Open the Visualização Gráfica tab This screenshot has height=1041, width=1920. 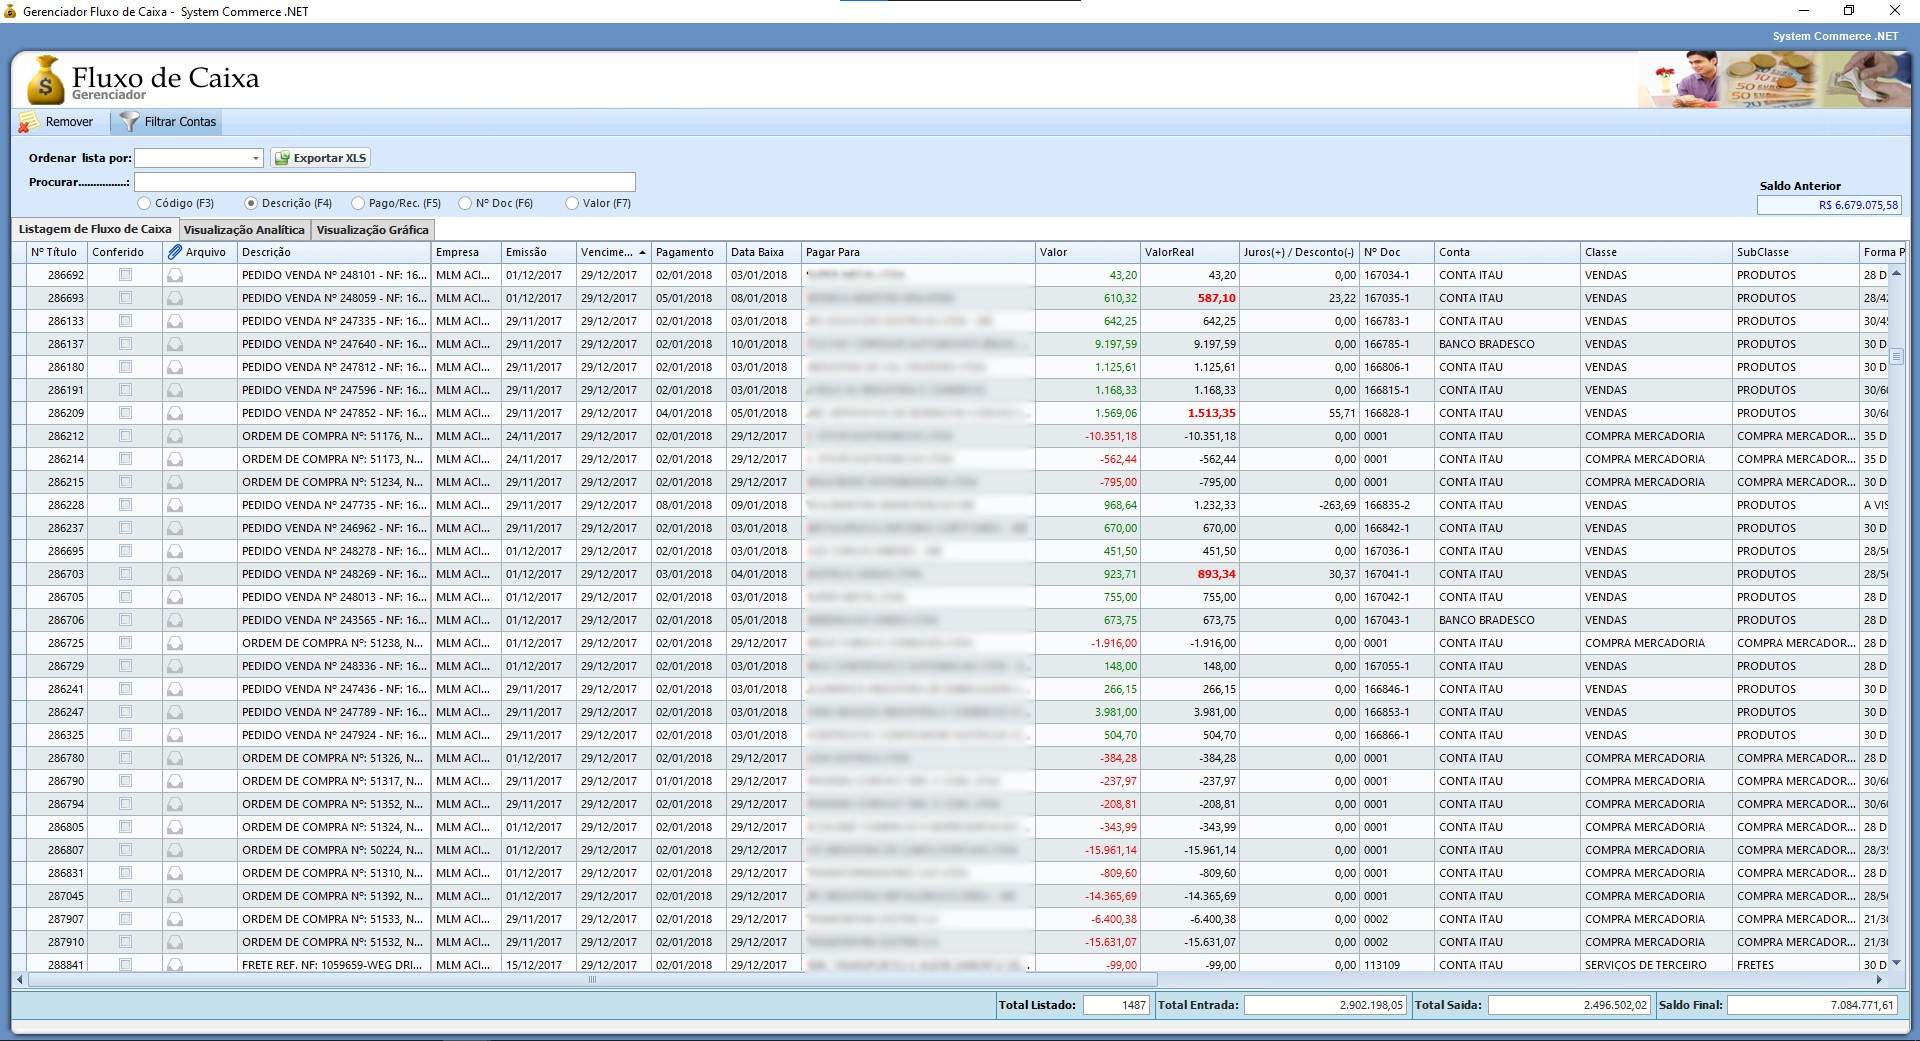(372, 230)
